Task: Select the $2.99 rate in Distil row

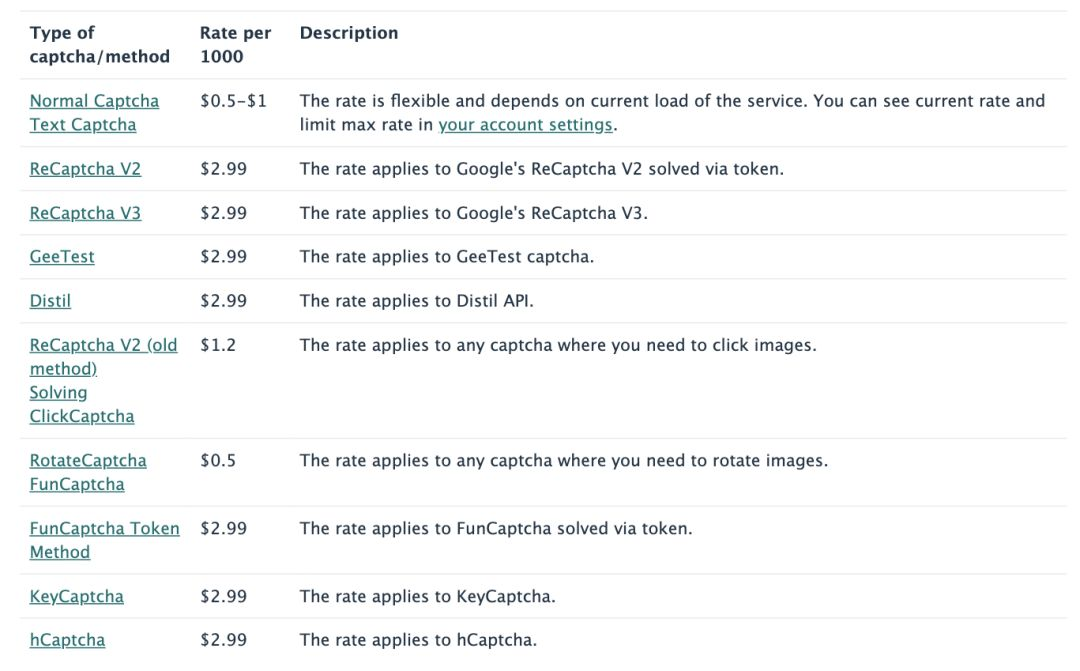Action: (223, 300)
